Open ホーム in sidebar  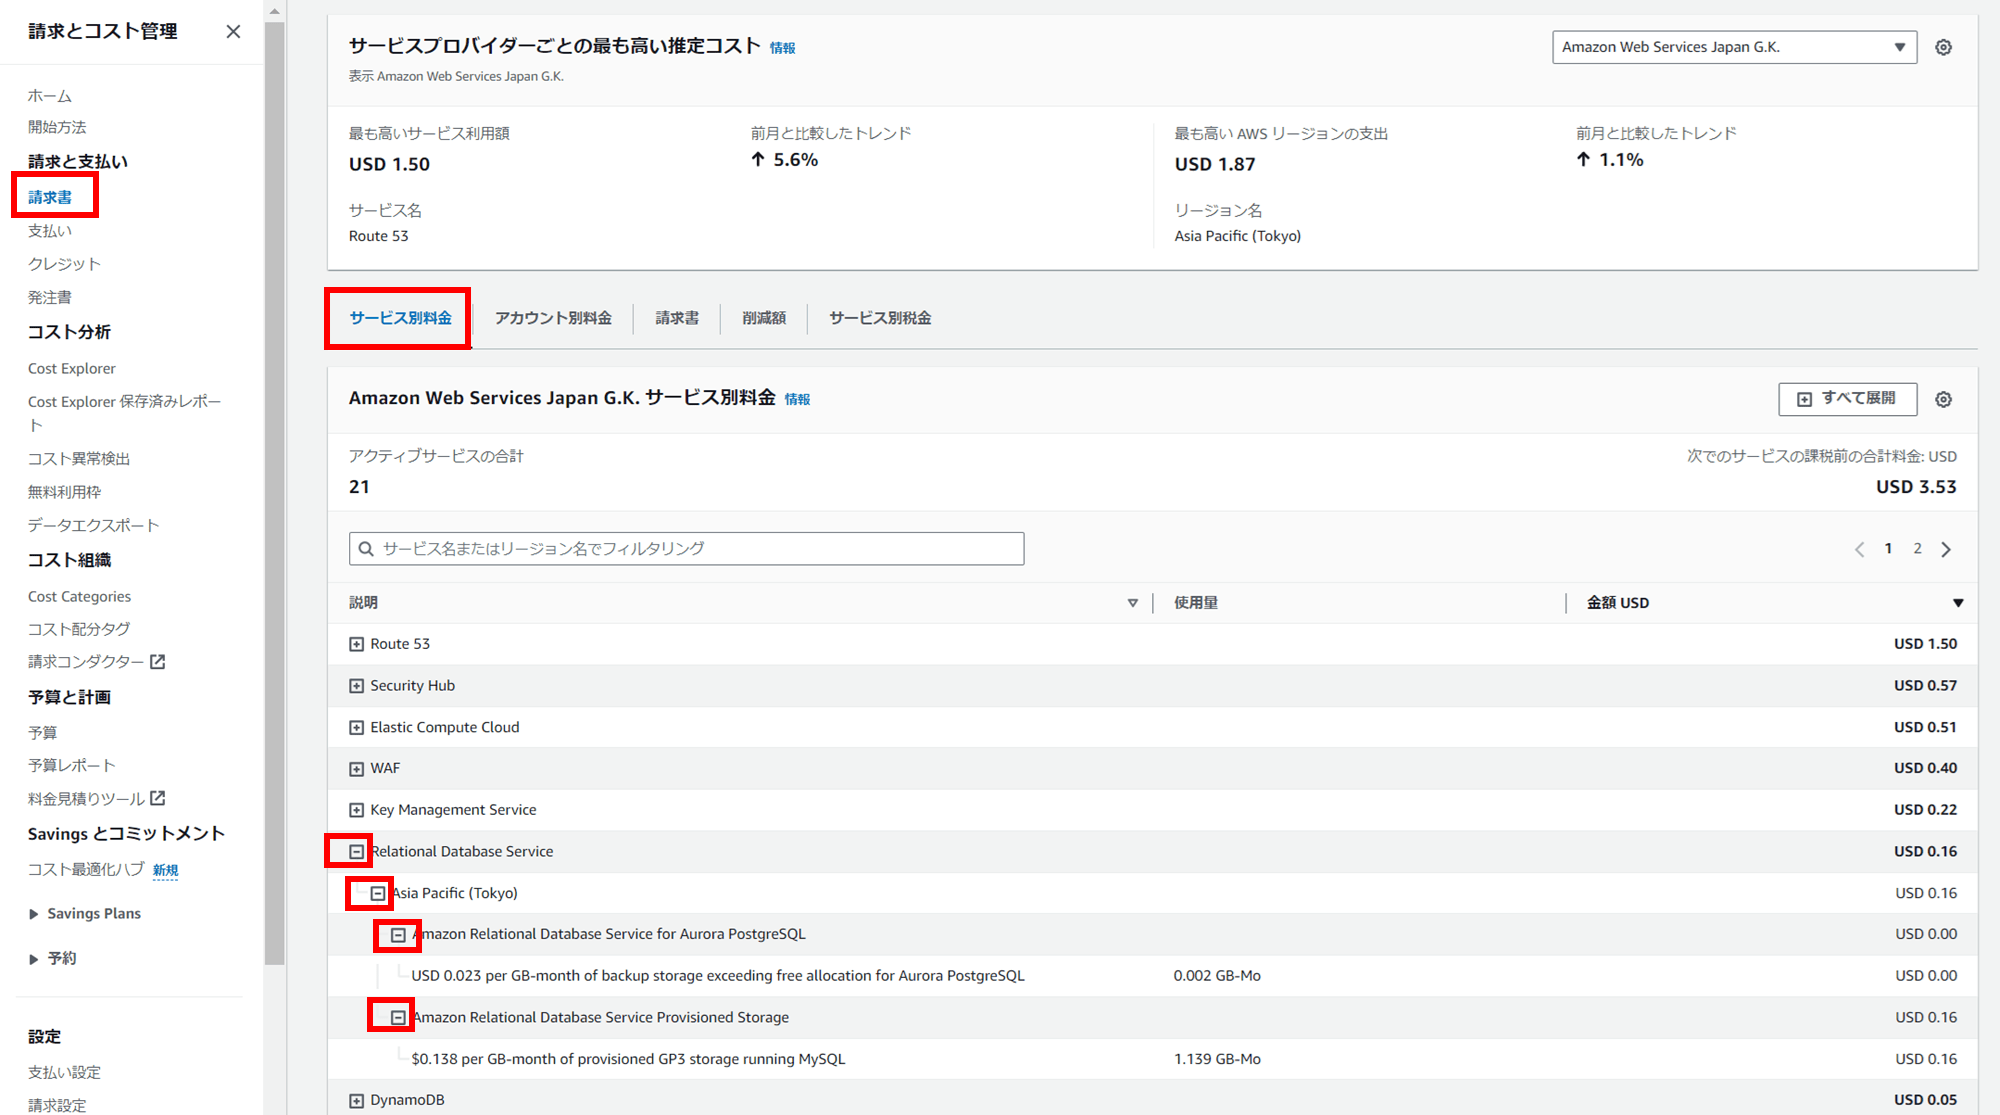pyautogui.click(x=50, y=96)
